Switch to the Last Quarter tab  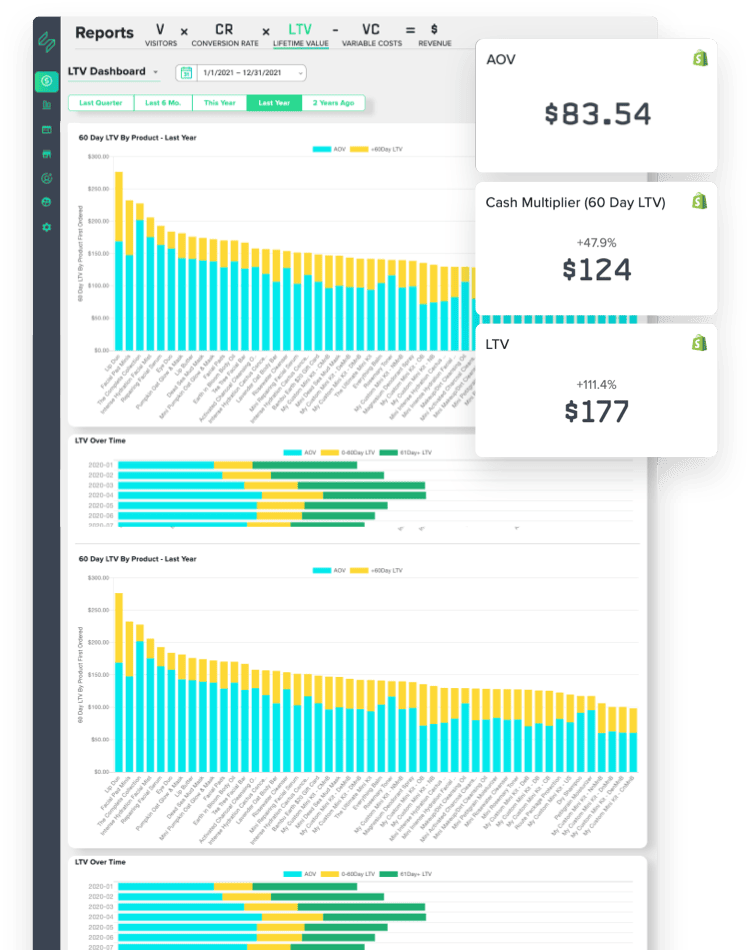click(x=101, y=102)
